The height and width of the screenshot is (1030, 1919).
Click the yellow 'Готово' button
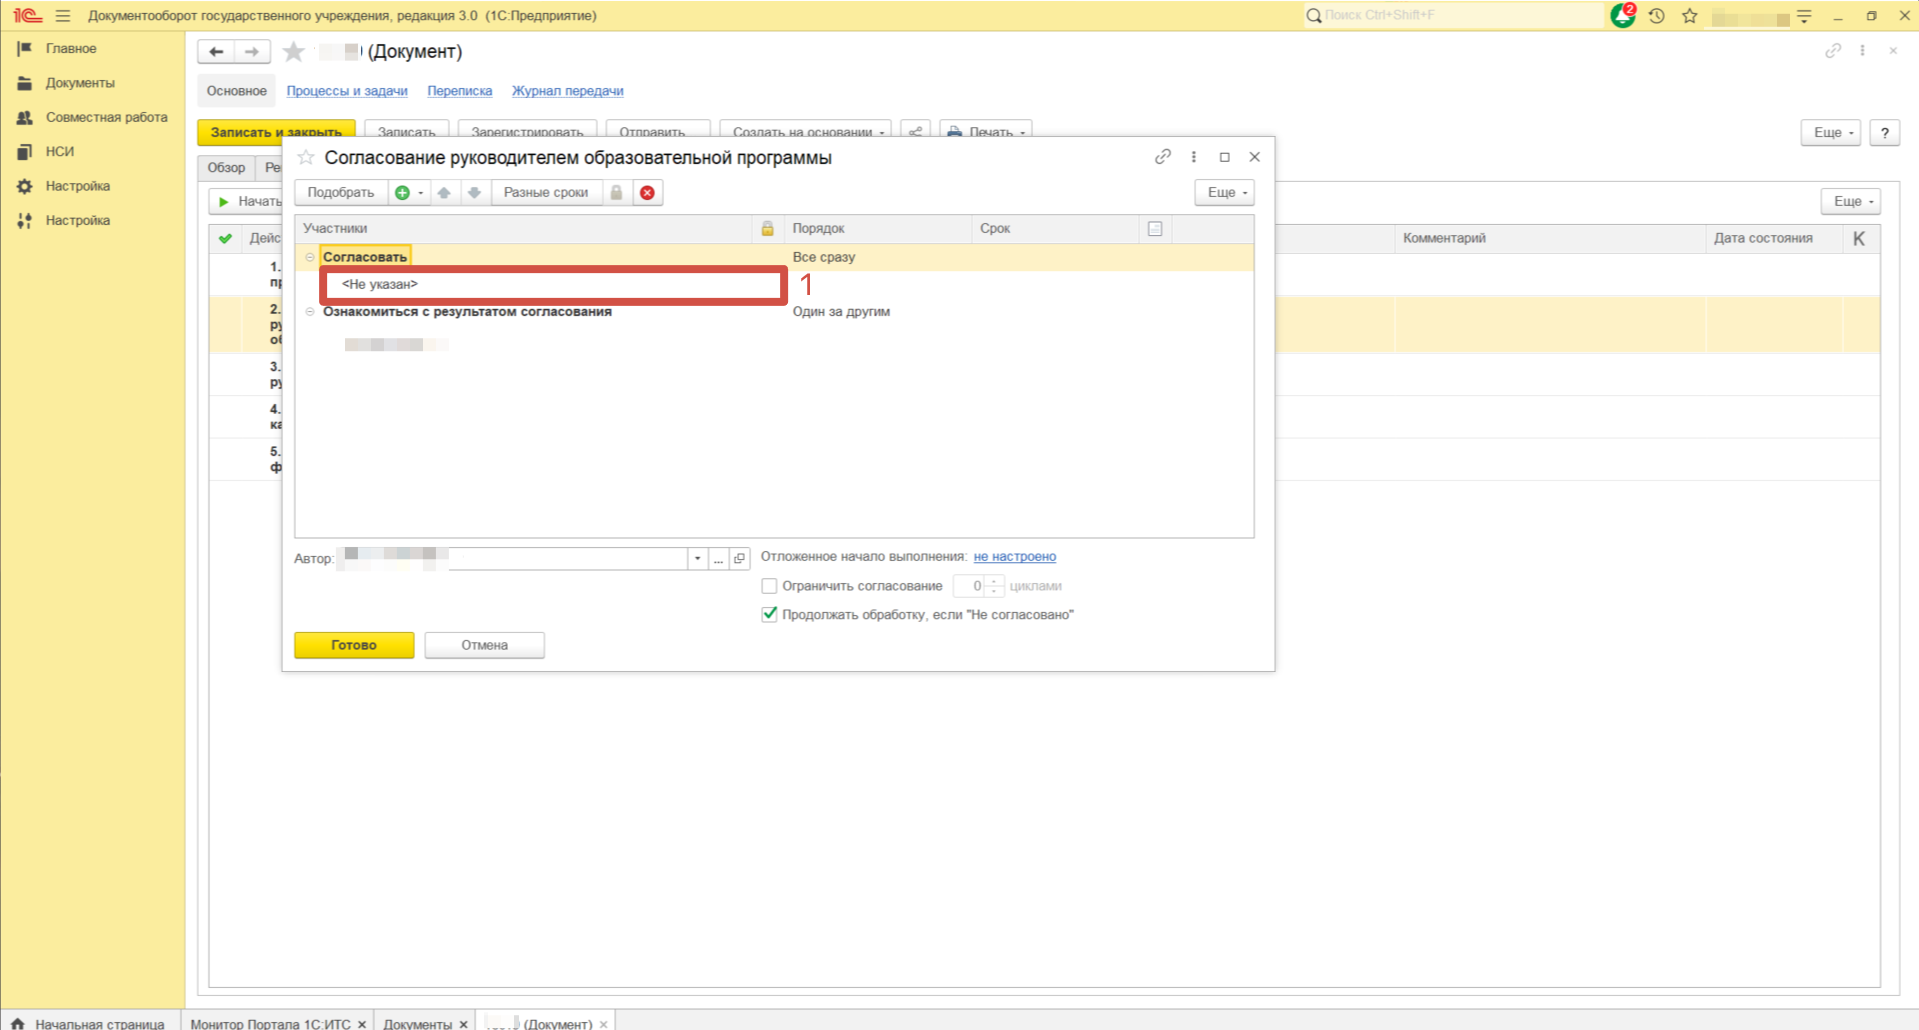[x=354, y=645]
